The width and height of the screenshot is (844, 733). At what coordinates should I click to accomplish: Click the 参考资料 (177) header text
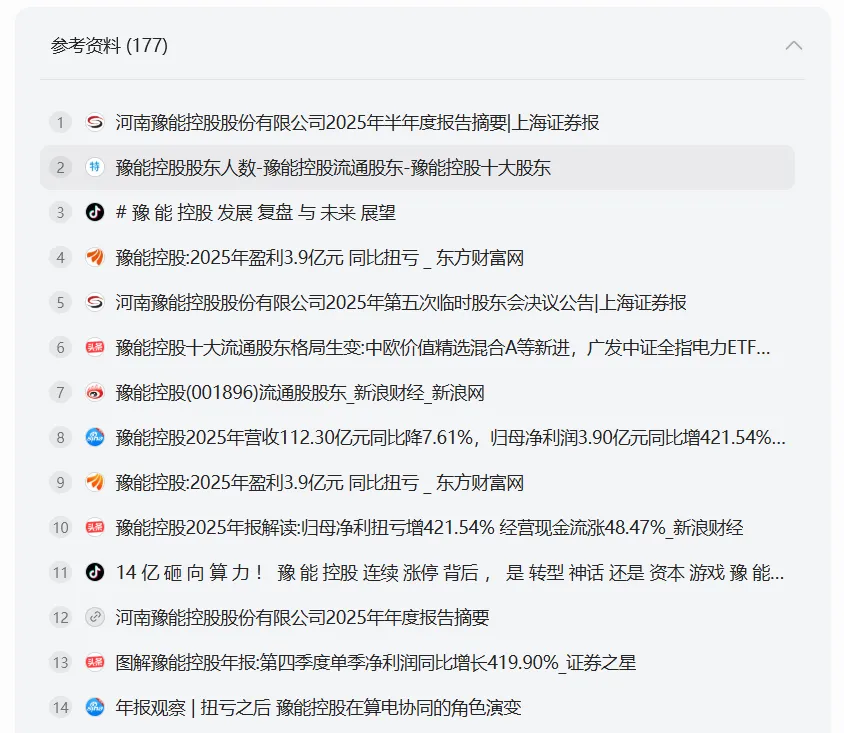pos(109,46)
